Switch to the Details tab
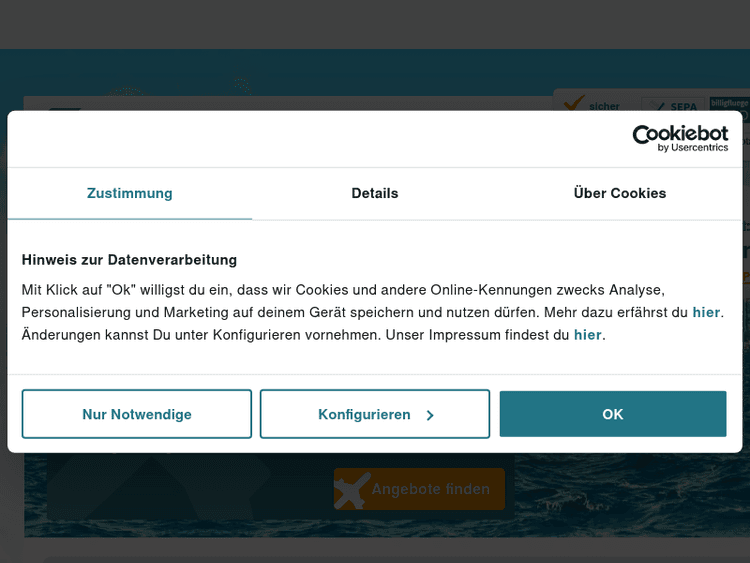 [x=375, y=193]
